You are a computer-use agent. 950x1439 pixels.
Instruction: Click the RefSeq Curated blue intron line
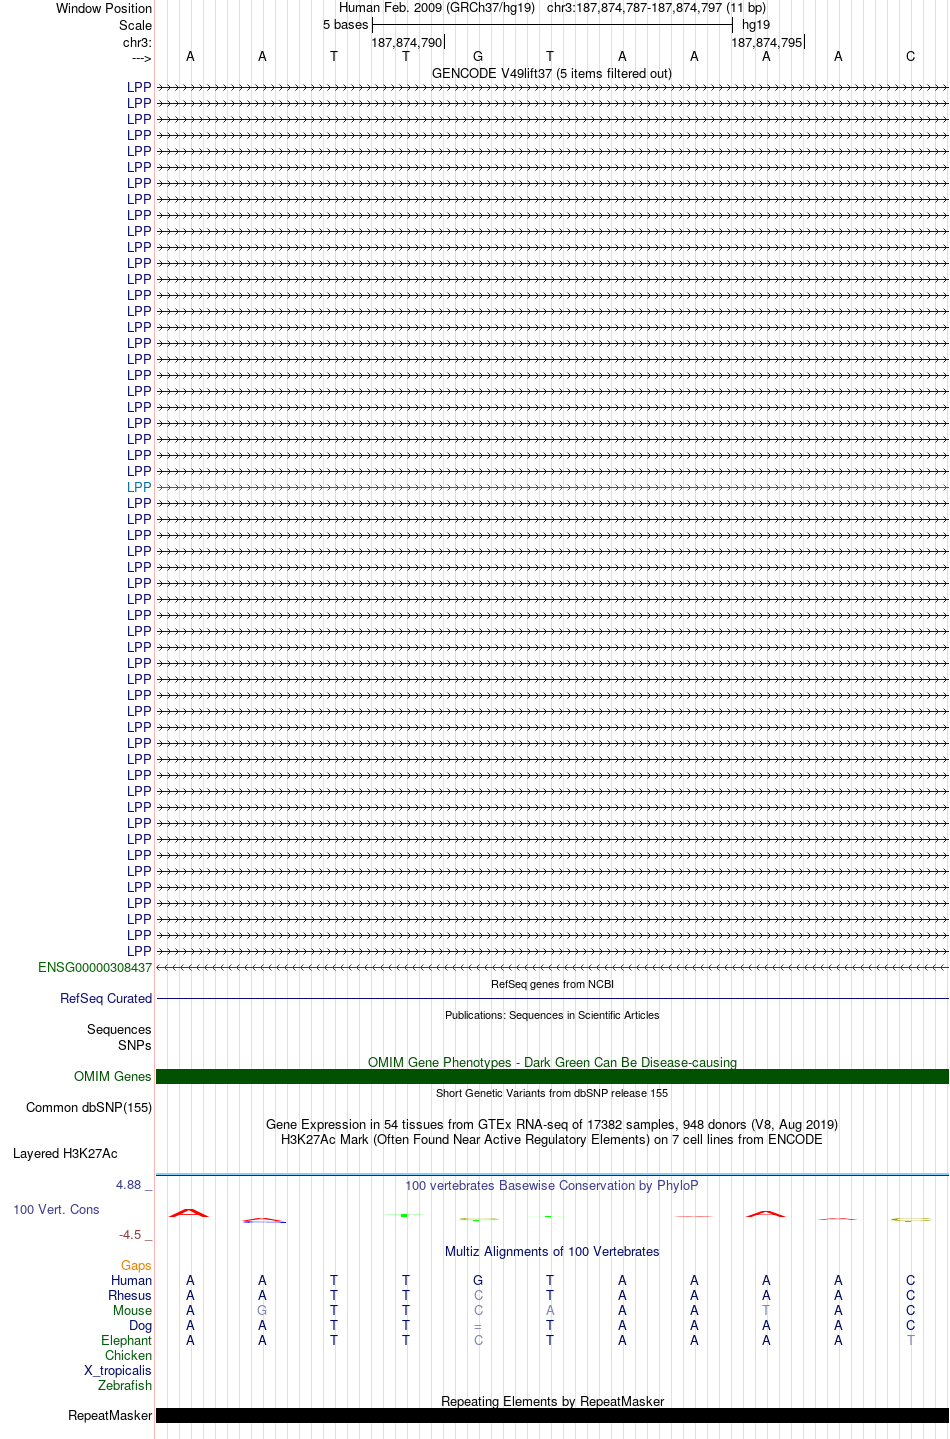pyautogui.click(x=552, y=998)
